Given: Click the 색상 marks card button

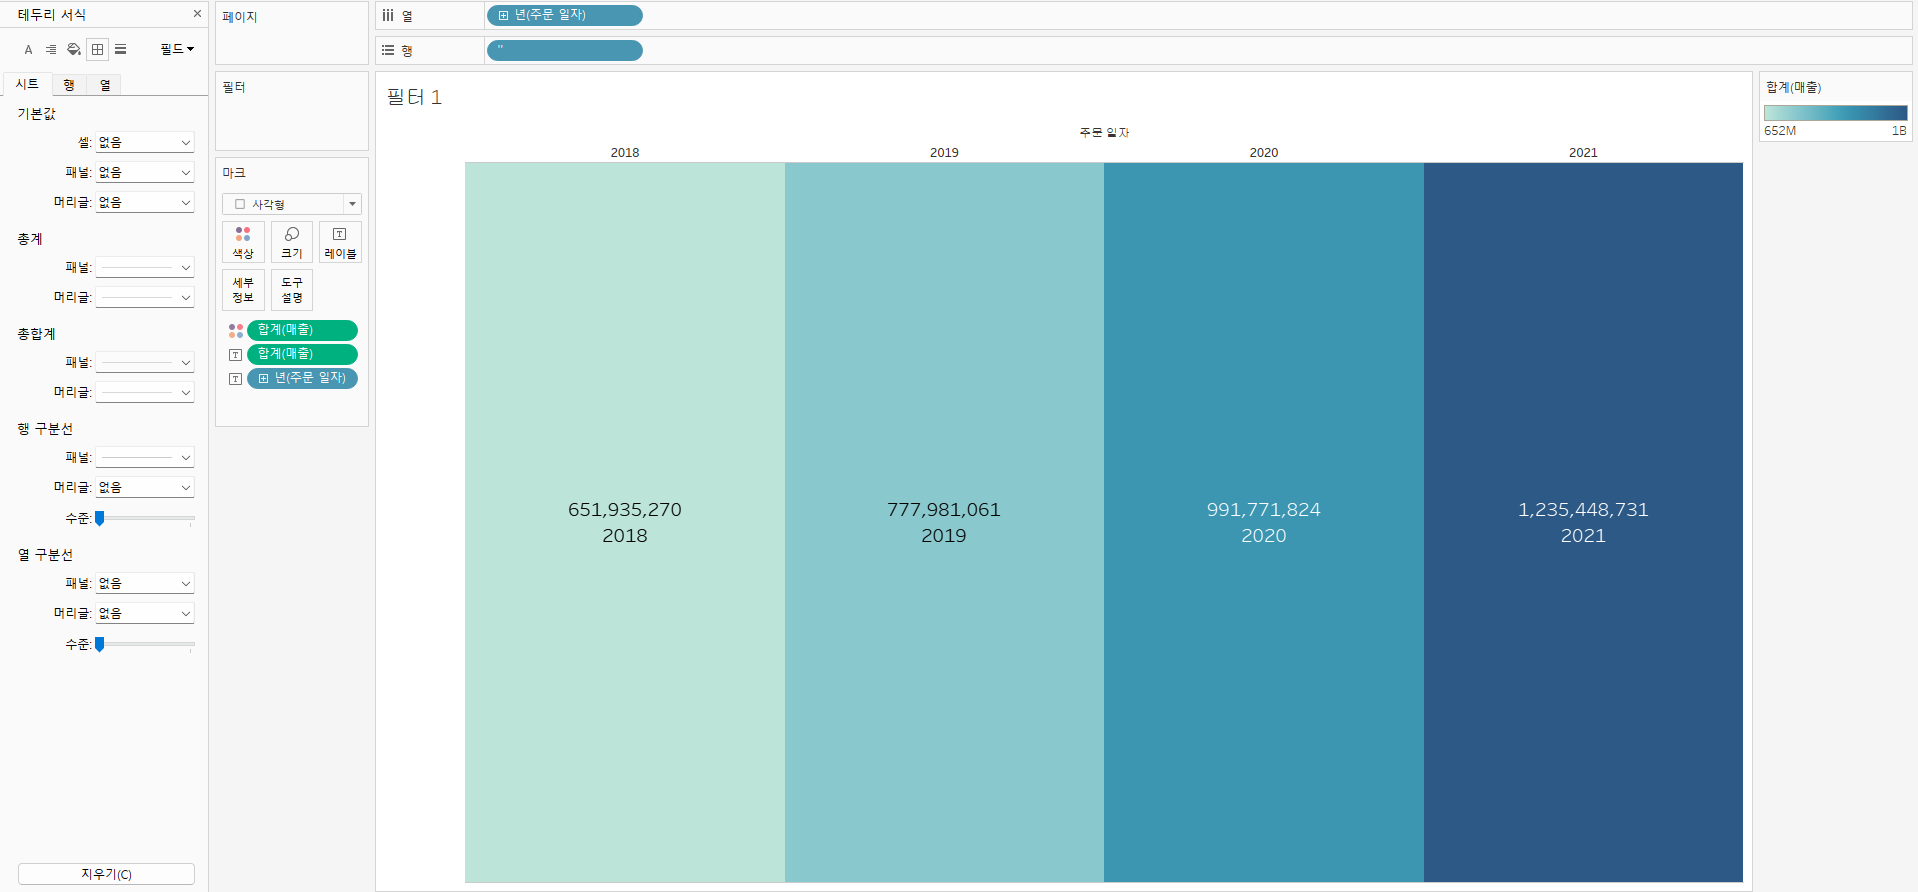Looking at the screenshot, I should (x=243, y=242).
